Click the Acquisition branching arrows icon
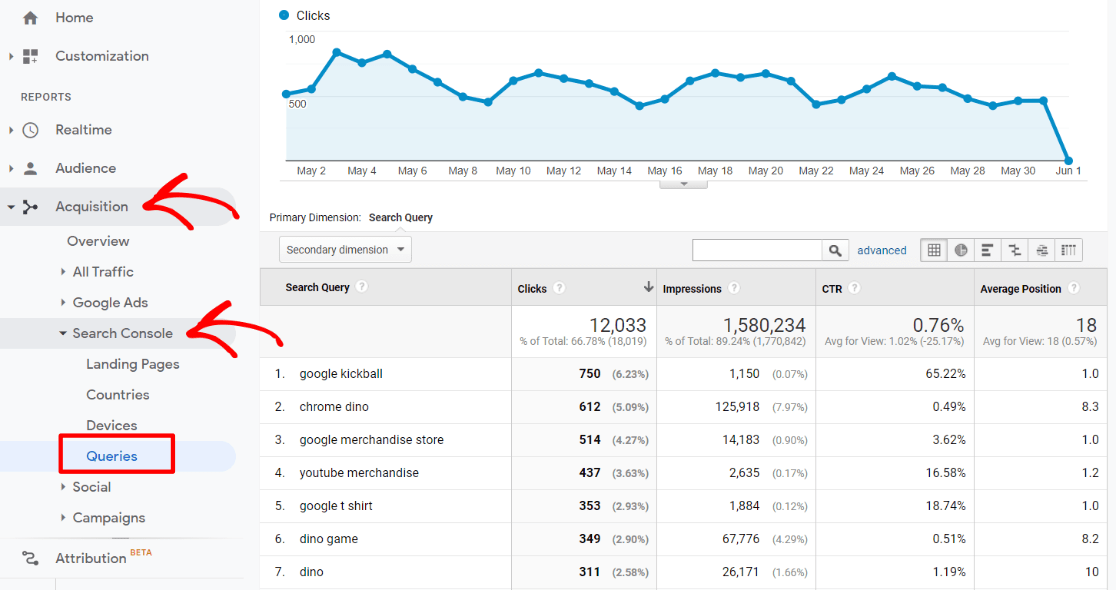1116x590 pixels. tap(30, 207)
